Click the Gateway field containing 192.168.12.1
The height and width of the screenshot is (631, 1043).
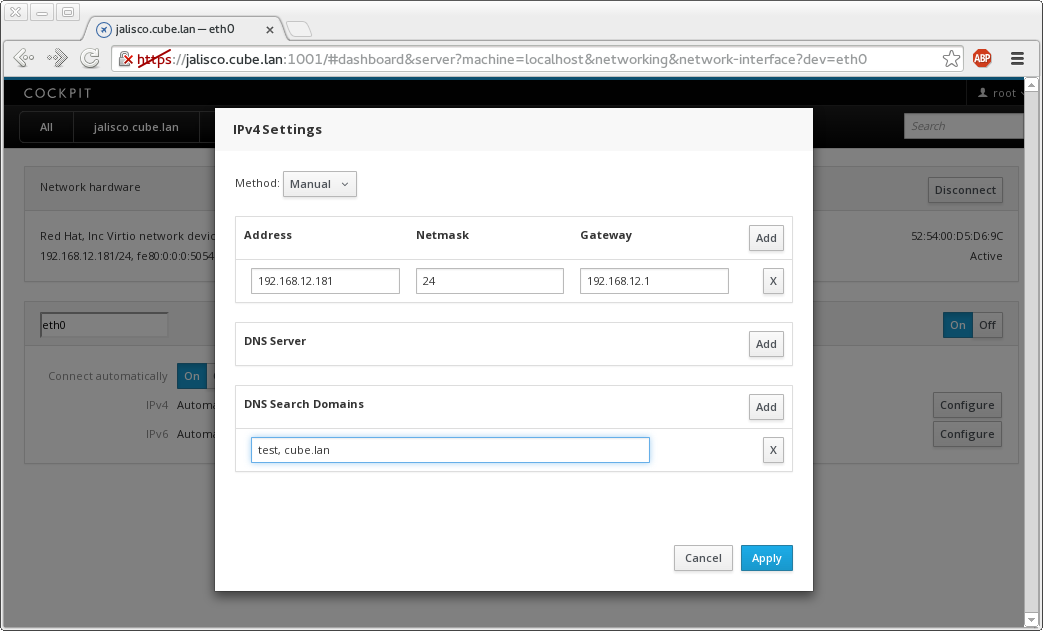pos(654,281)
